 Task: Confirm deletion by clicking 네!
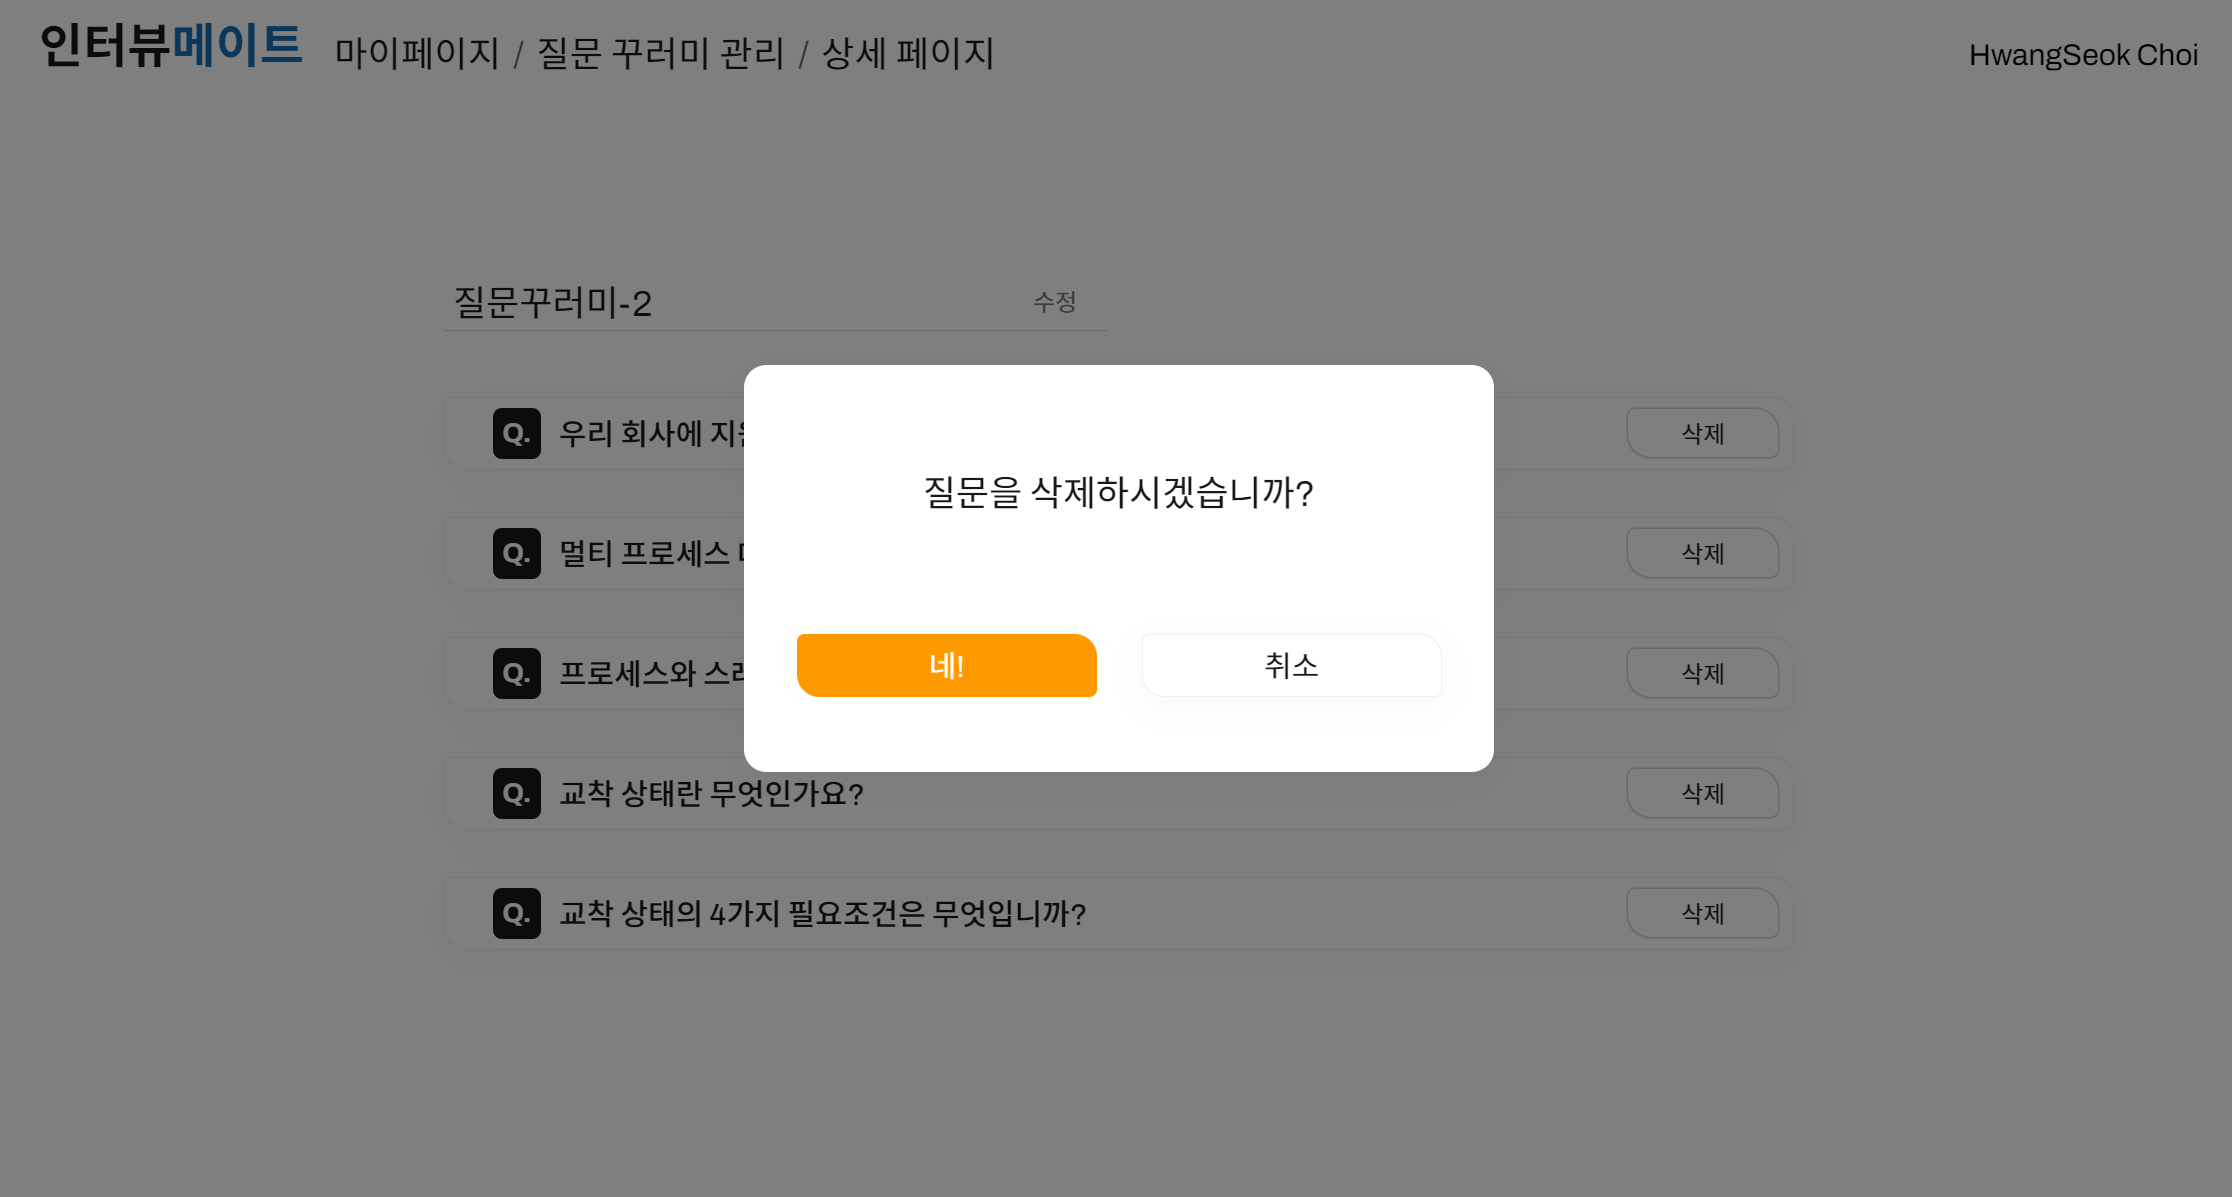[946, 665]
